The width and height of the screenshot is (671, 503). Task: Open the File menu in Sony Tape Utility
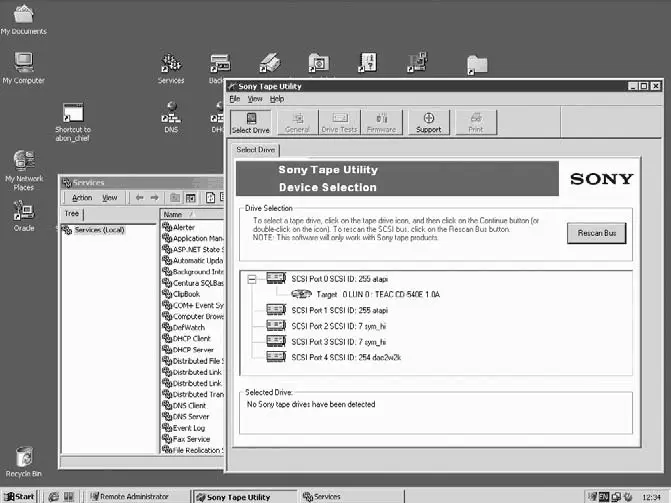click(235, 99)
